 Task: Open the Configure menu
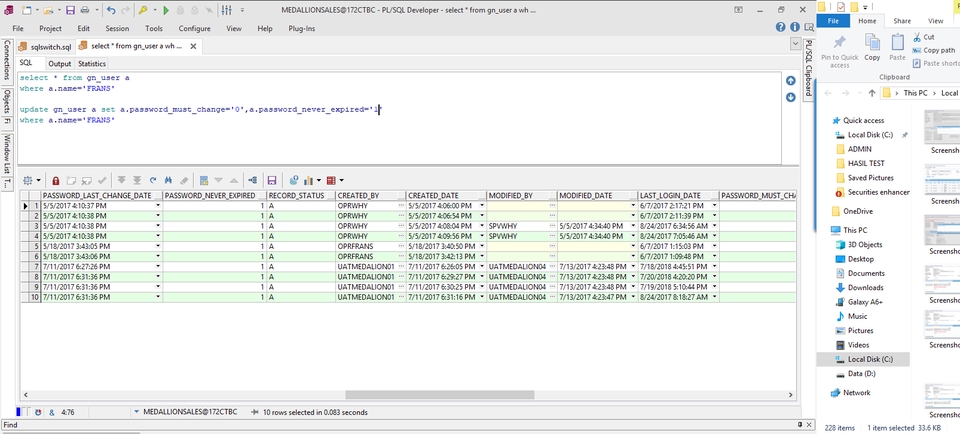tap(195, 28)
